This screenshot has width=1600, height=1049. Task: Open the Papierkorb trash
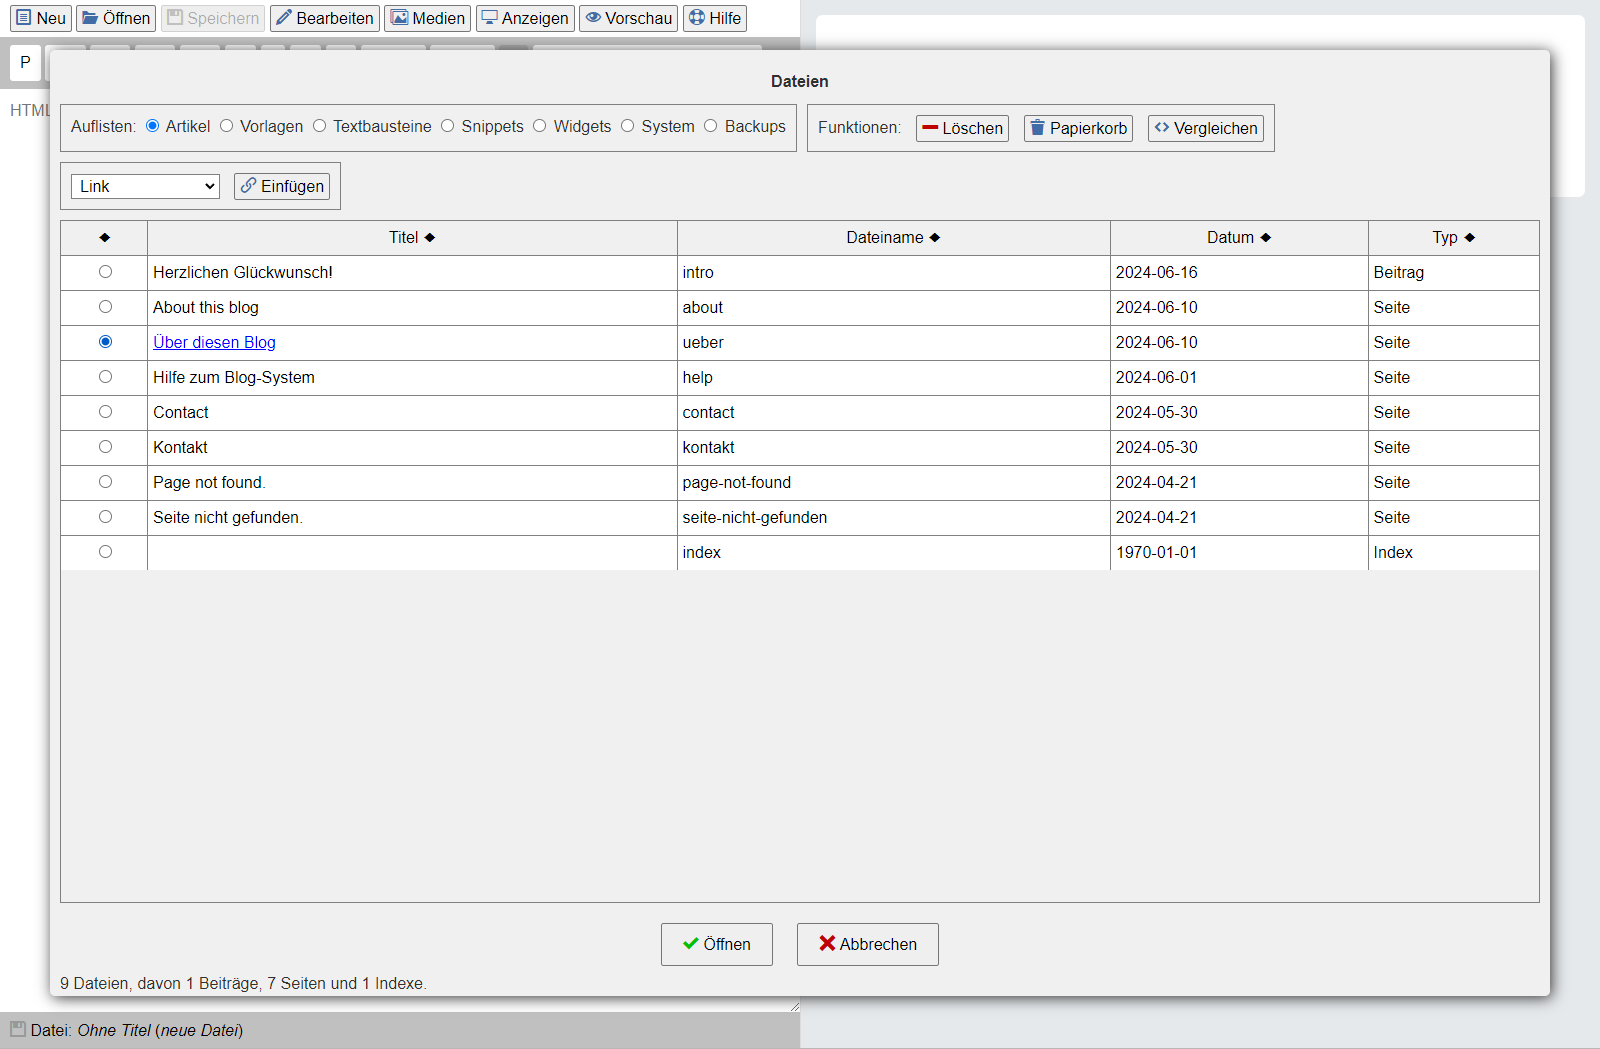(1078, 128)
